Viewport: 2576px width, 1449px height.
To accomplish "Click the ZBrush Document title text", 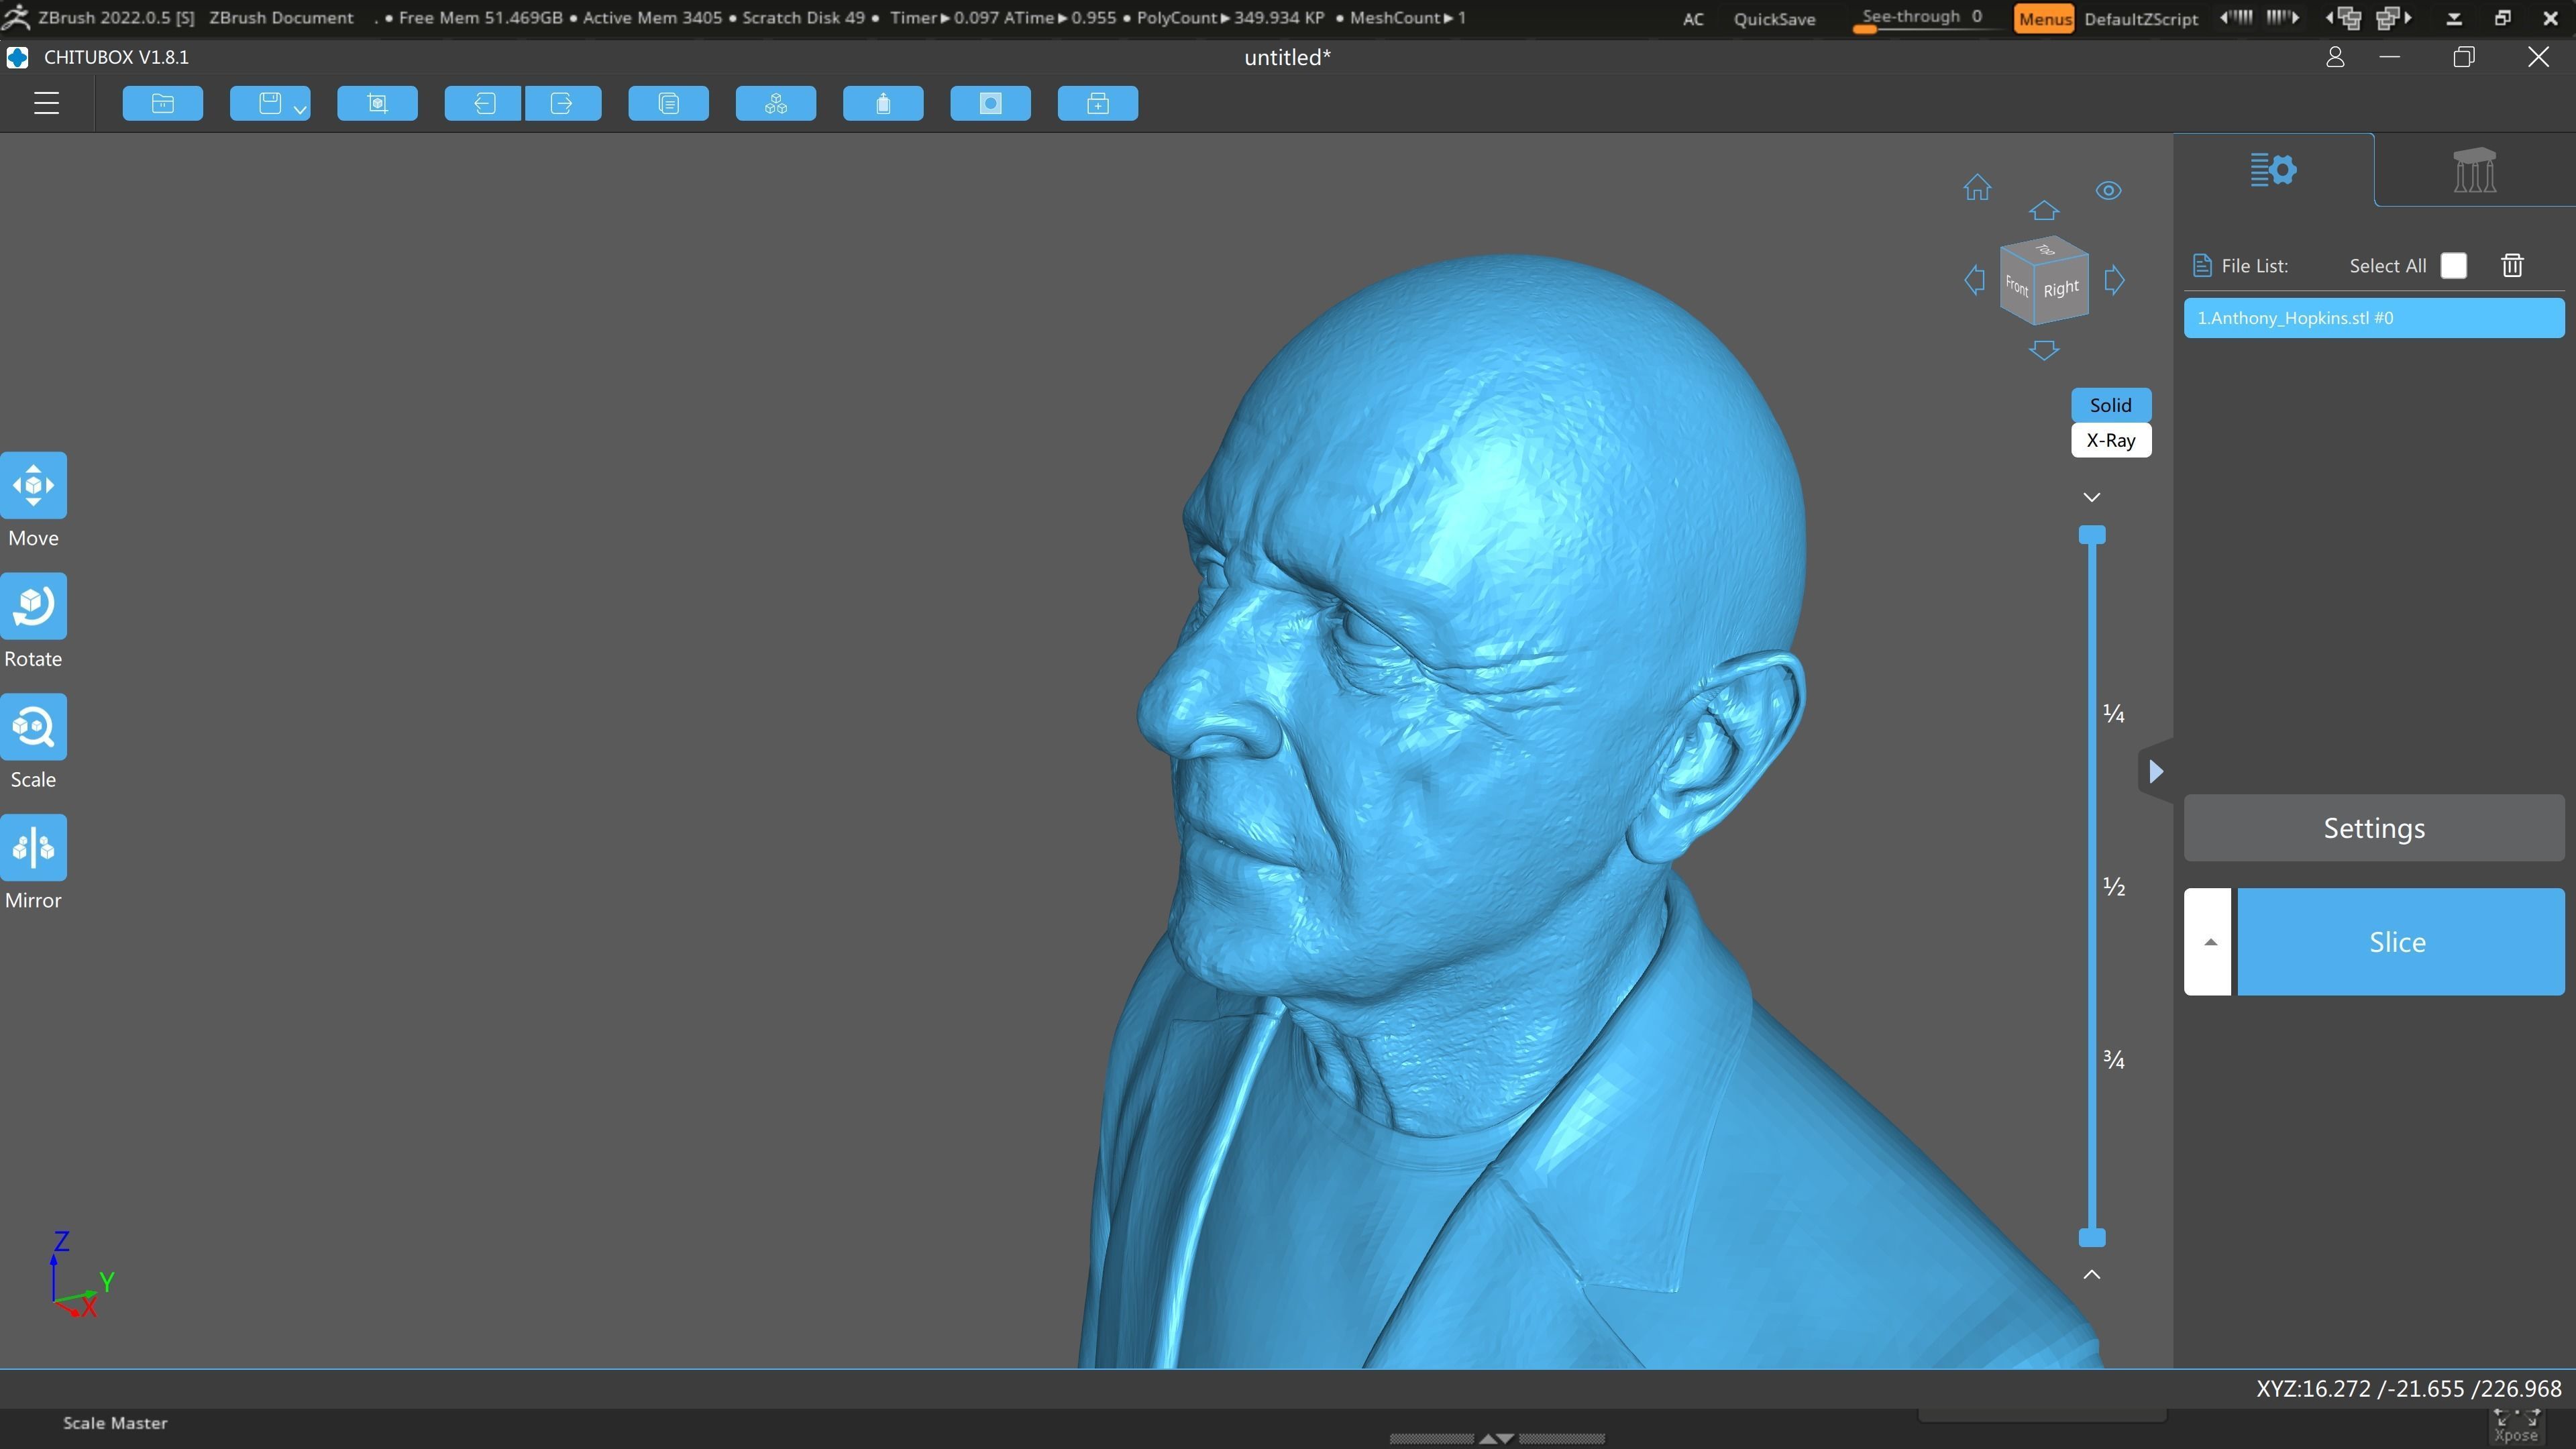I will [281, 18].
